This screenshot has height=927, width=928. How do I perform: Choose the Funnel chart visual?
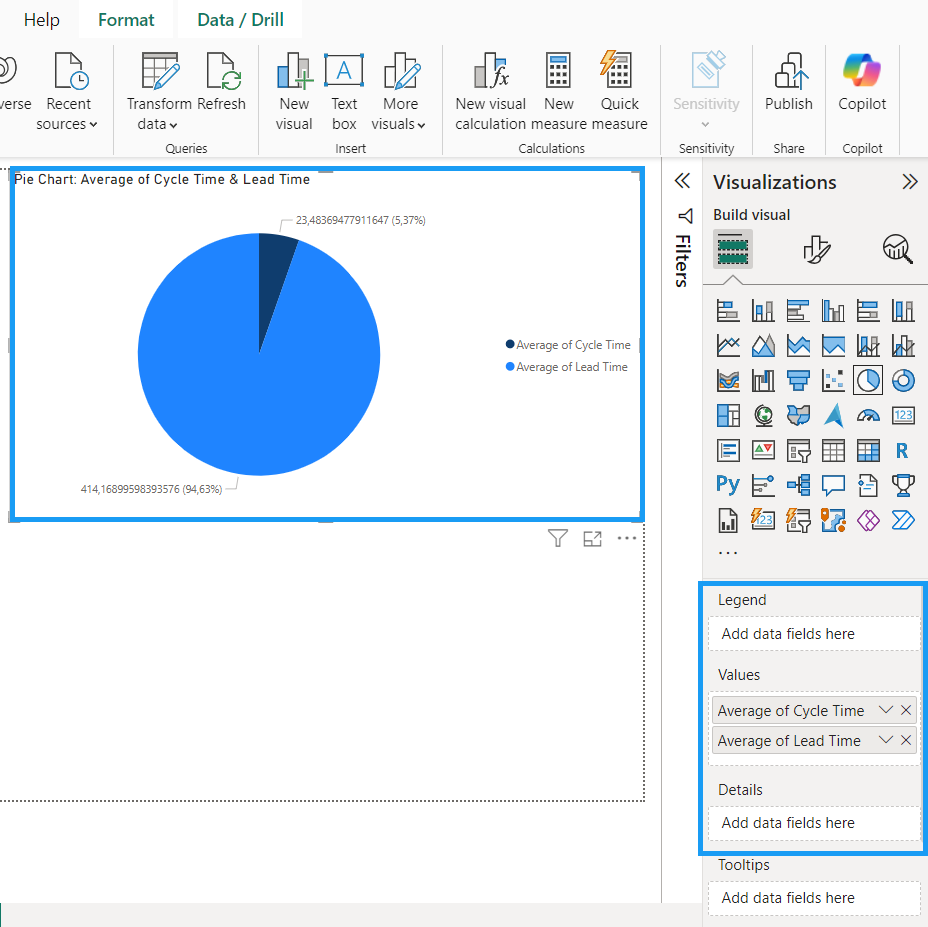click(798, 380)
